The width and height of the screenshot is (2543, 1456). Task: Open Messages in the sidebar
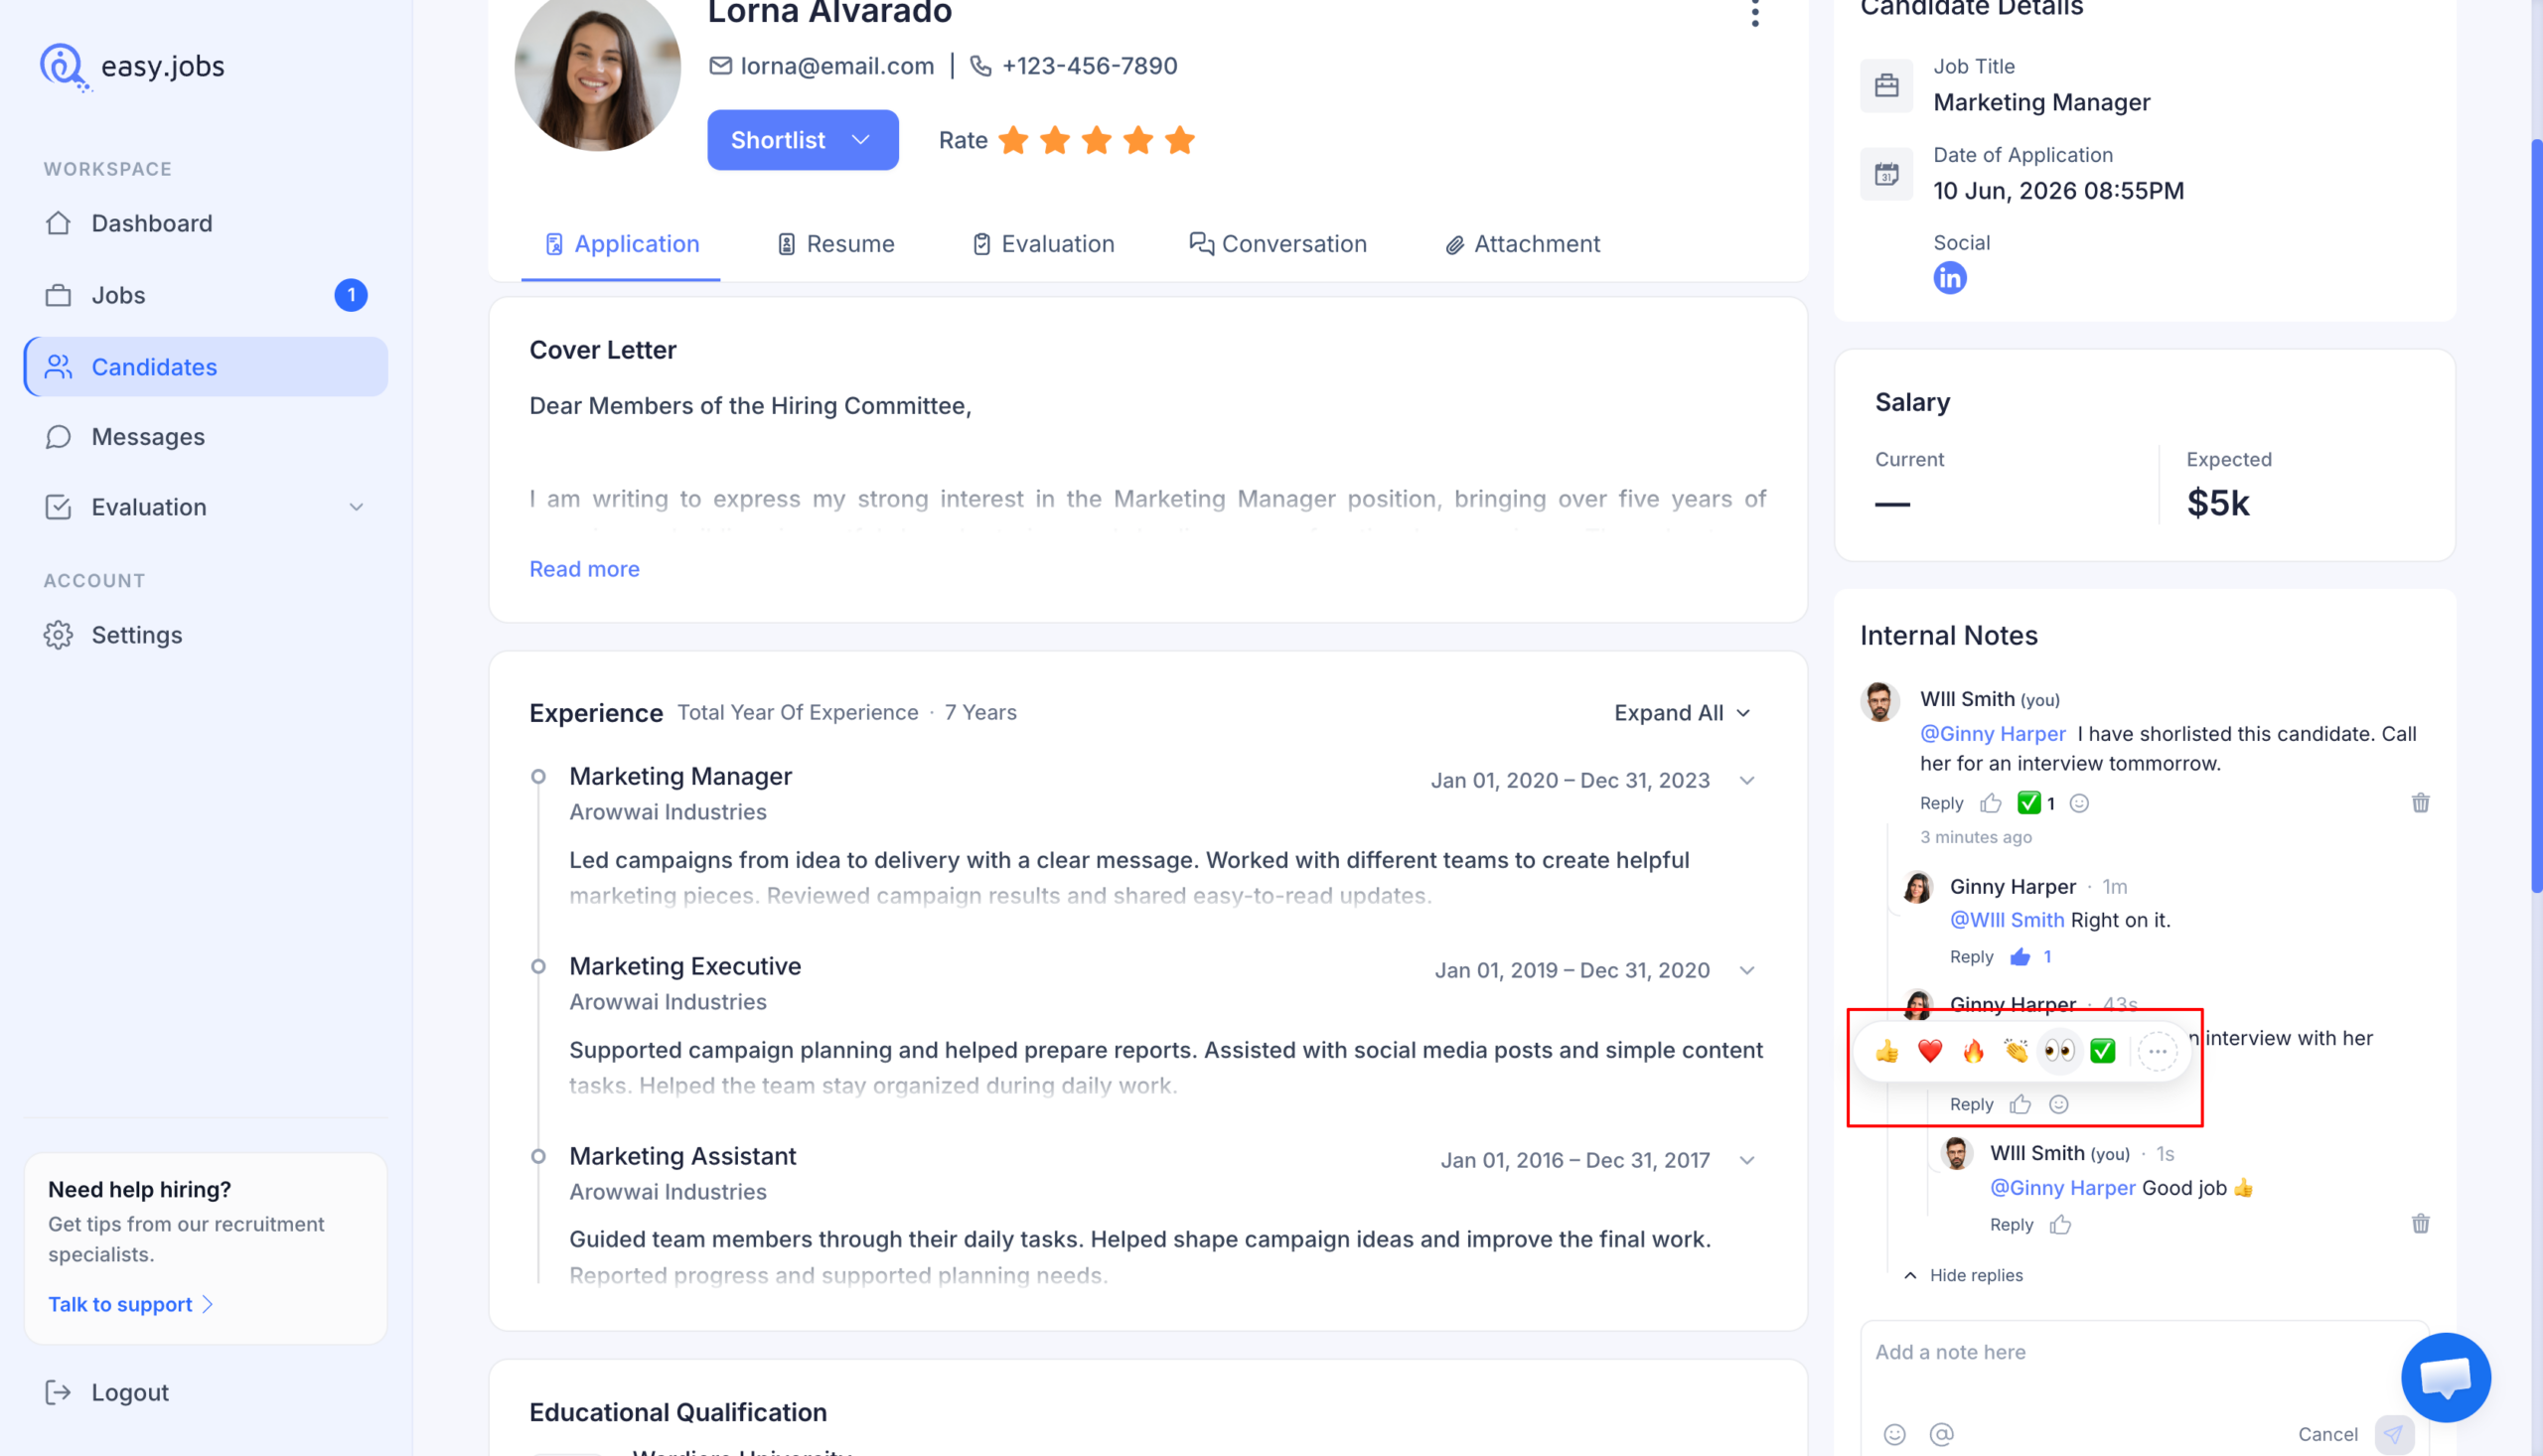(x=206, y=437)
